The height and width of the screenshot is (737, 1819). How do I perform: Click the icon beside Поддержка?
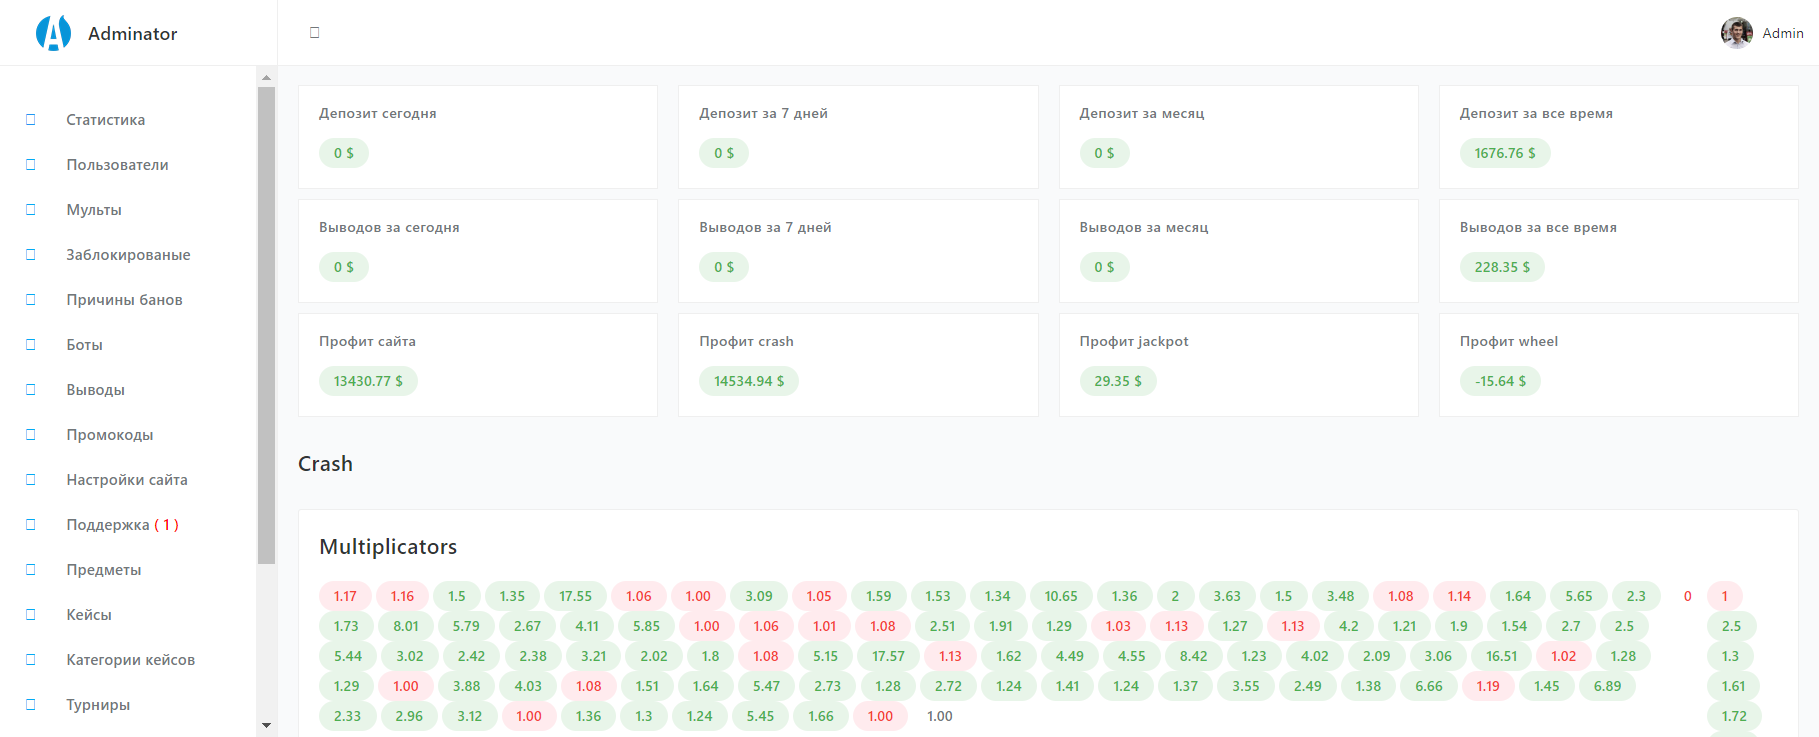click(x=30, y=525)
